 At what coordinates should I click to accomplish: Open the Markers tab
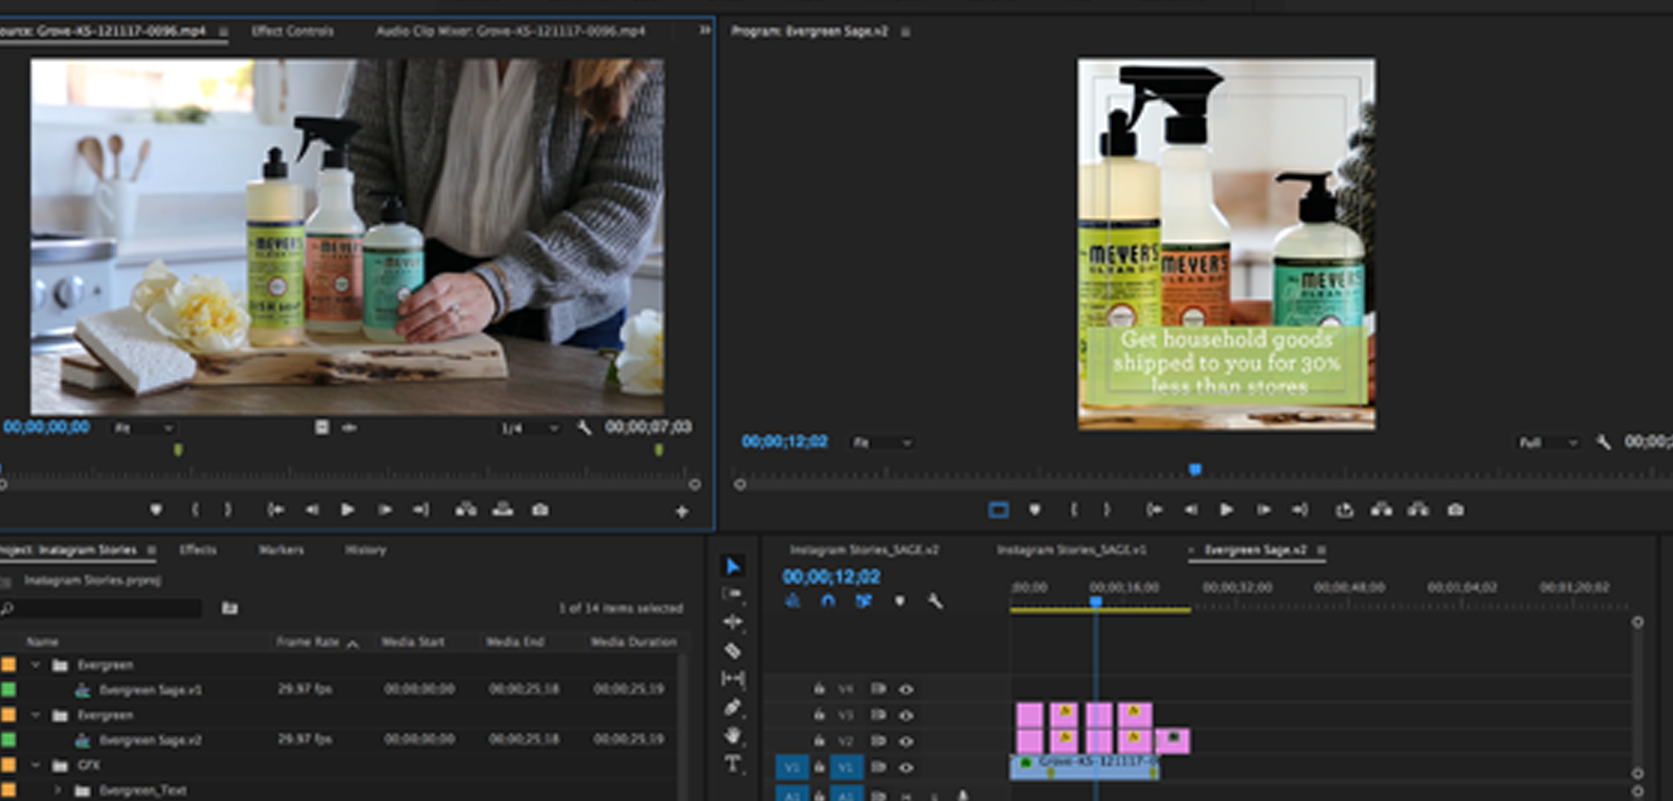click(x=280, y=550)
